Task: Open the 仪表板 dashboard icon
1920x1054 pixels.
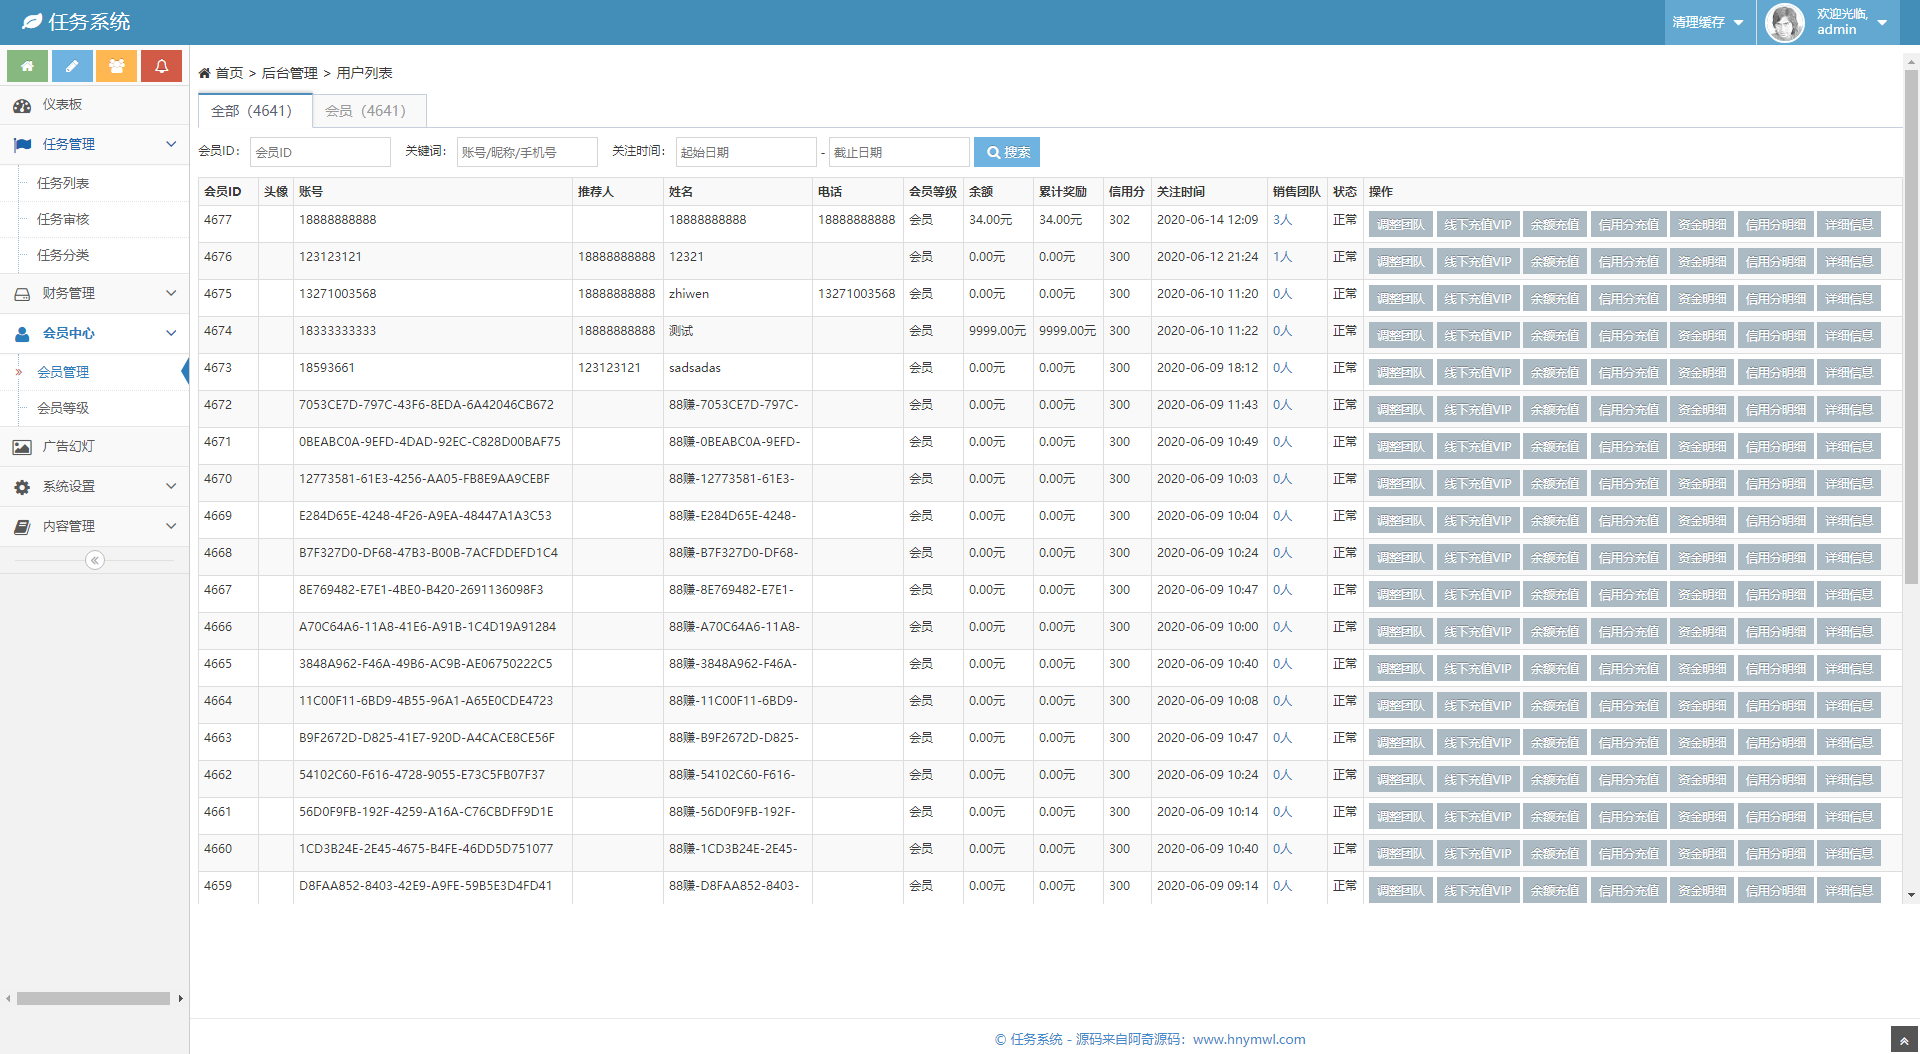Action: click(22, 105)
